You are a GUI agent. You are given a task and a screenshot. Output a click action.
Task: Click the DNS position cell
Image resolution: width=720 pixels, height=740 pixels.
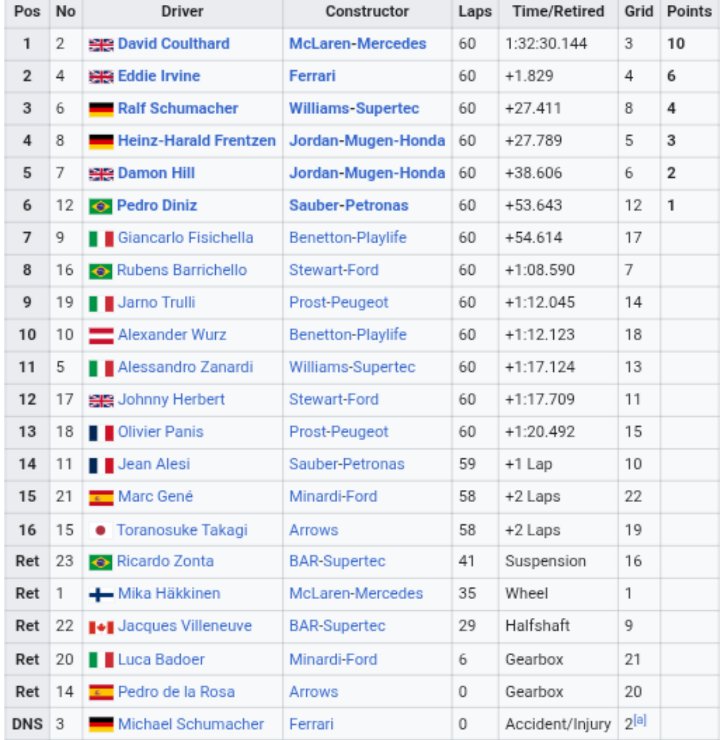27,724
